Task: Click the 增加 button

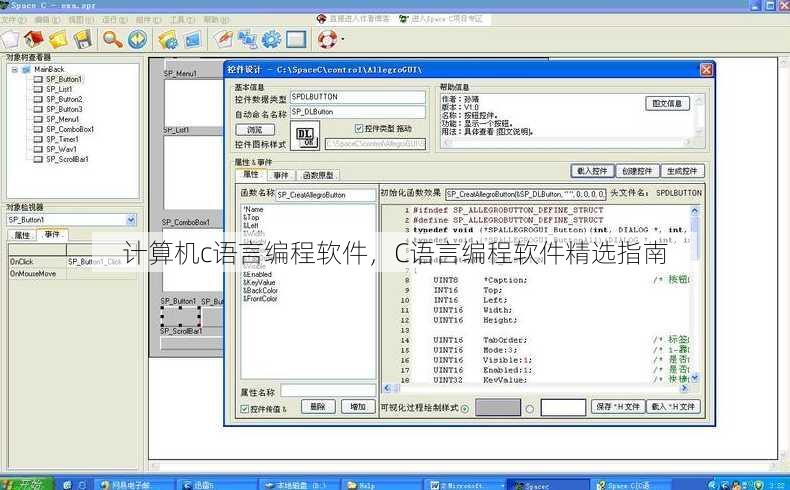Action: [358, 406]
